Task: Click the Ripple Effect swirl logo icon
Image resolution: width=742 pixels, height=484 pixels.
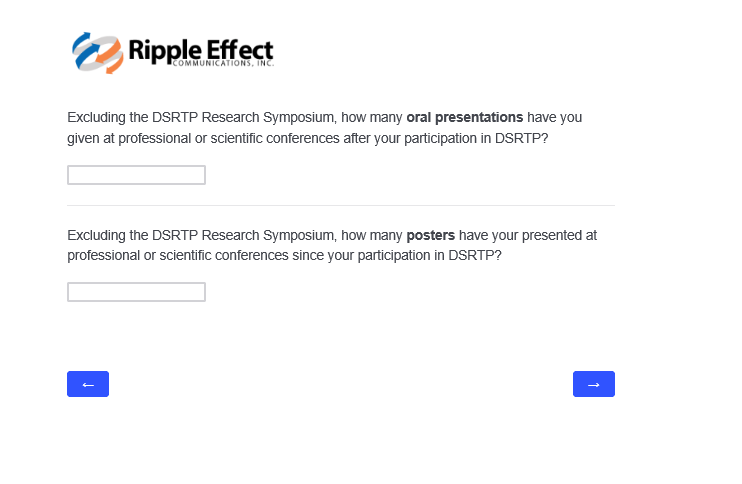Action: coord(97,53)
